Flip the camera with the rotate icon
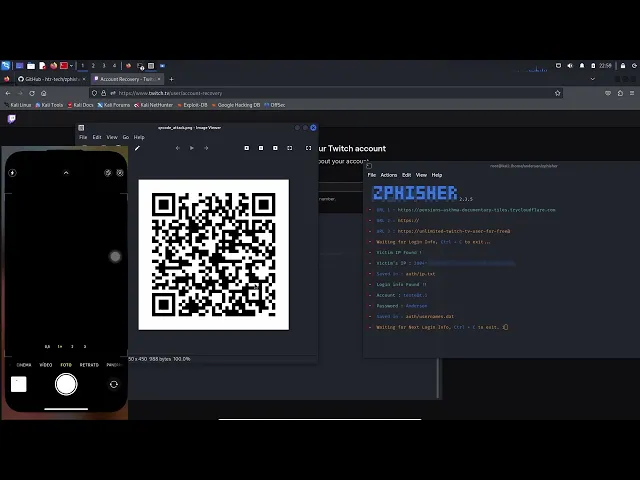640x480 pixels. (x=114, y=384)
